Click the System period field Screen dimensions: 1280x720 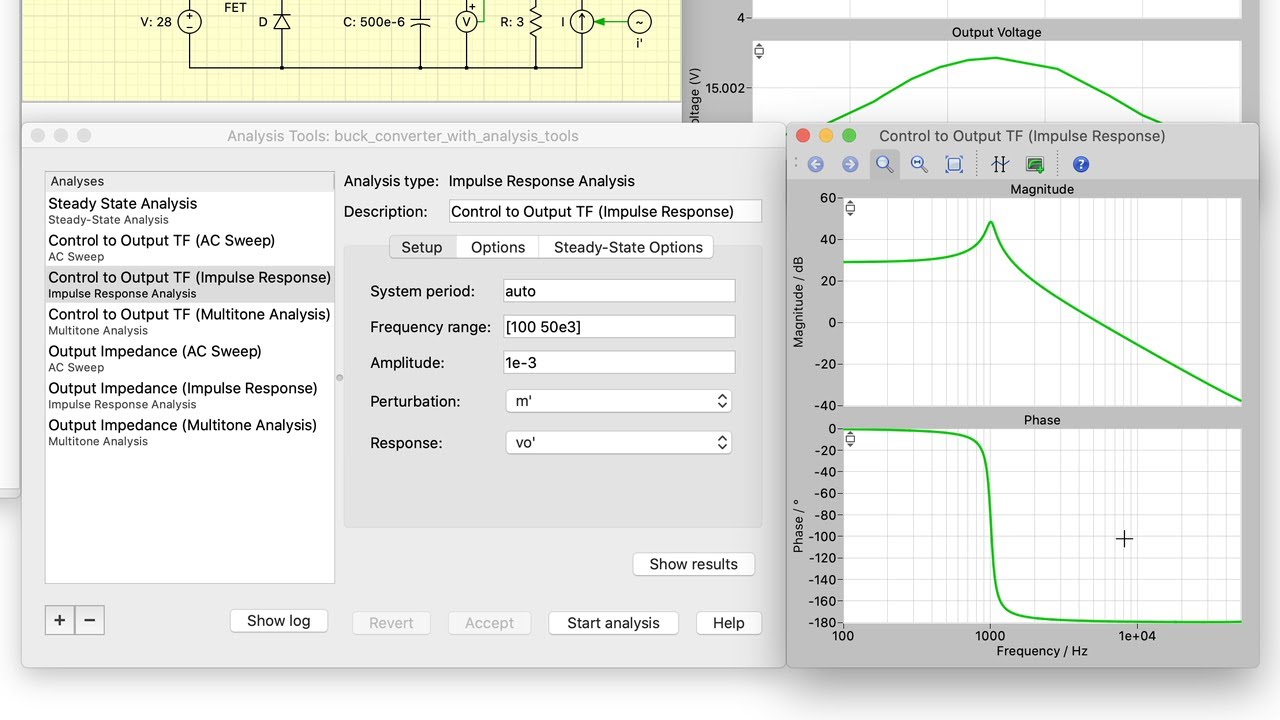pos(619,291)
